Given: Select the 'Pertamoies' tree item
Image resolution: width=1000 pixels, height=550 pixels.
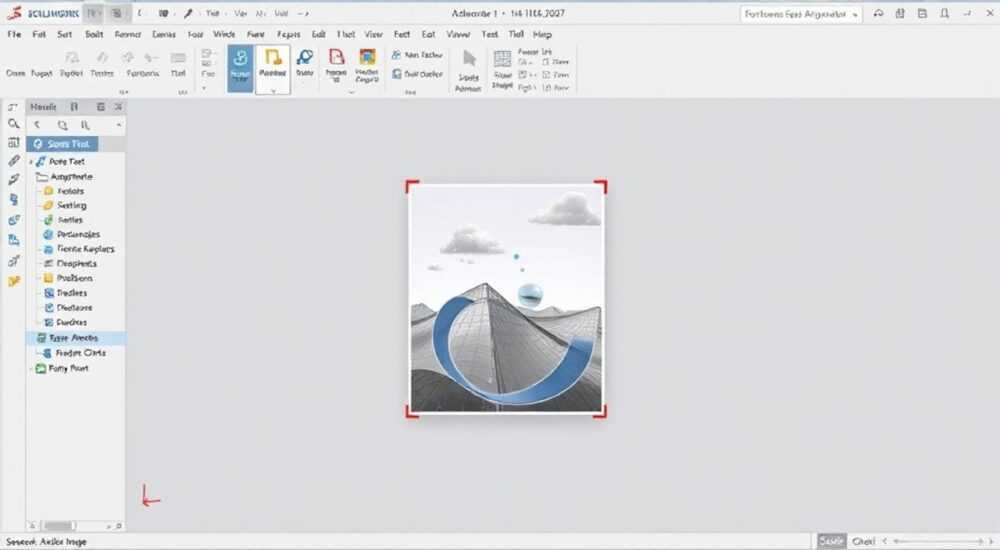Looking at the screenshot, I should point(71,234).
